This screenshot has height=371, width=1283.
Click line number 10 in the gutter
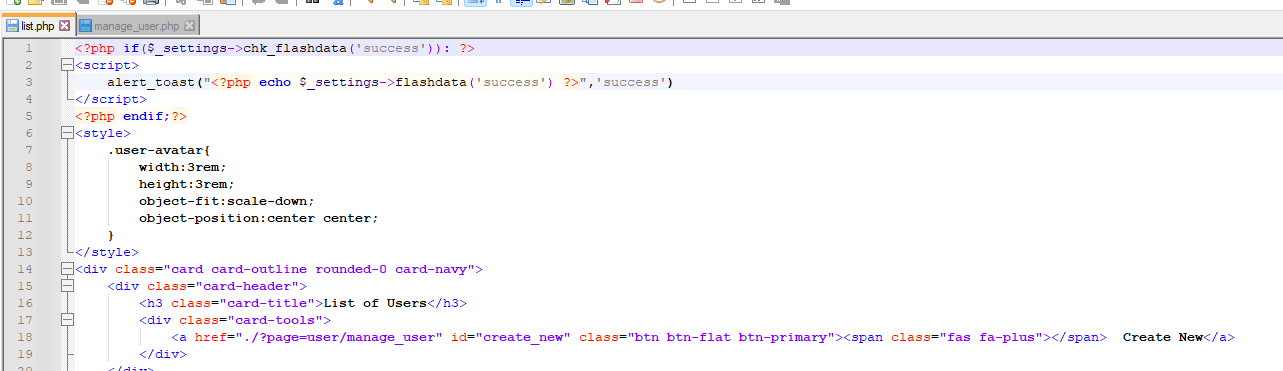(x=28, y=201)
